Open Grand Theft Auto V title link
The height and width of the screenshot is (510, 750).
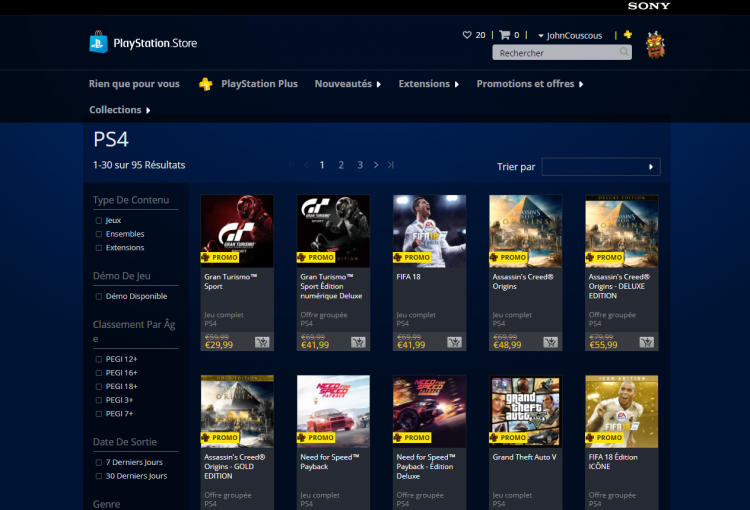click(x=524, y=457)
